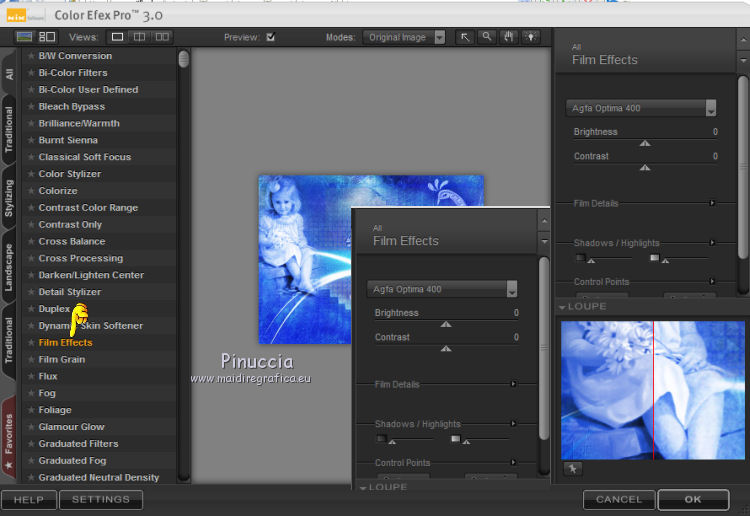Image resolution: width=750 pixels, height=516 pixels.
Task: Toggle favorite star for B/W Conversion
Action: pyautogui.click(x=31, y=56)
